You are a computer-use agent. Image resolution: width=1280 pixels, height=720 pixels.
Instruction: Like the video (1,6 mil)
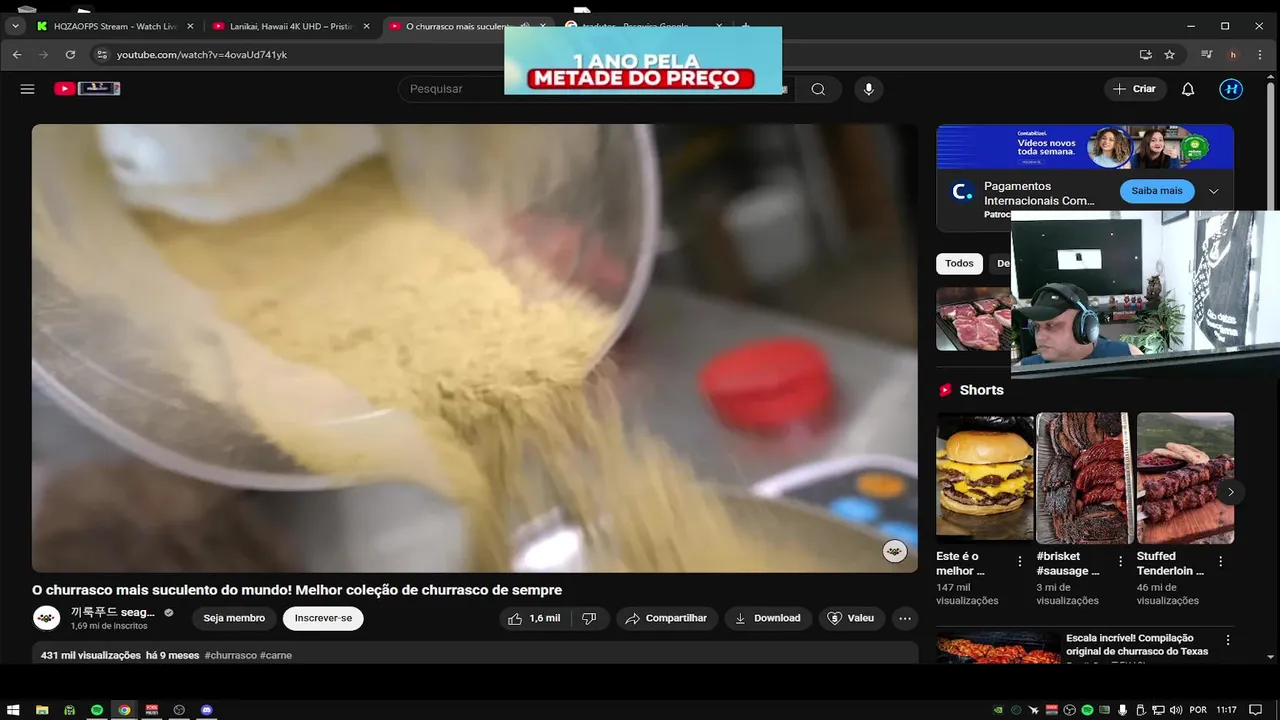(x=534, y=618)
